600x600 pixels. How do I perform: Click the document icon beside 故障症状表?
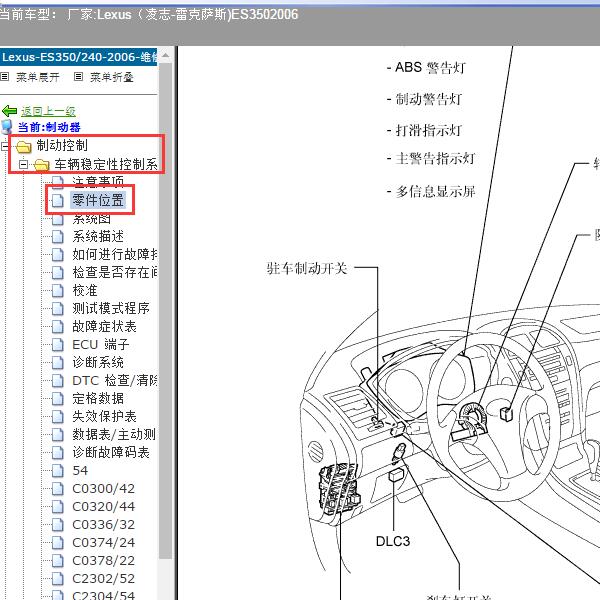tap(58, 327)
